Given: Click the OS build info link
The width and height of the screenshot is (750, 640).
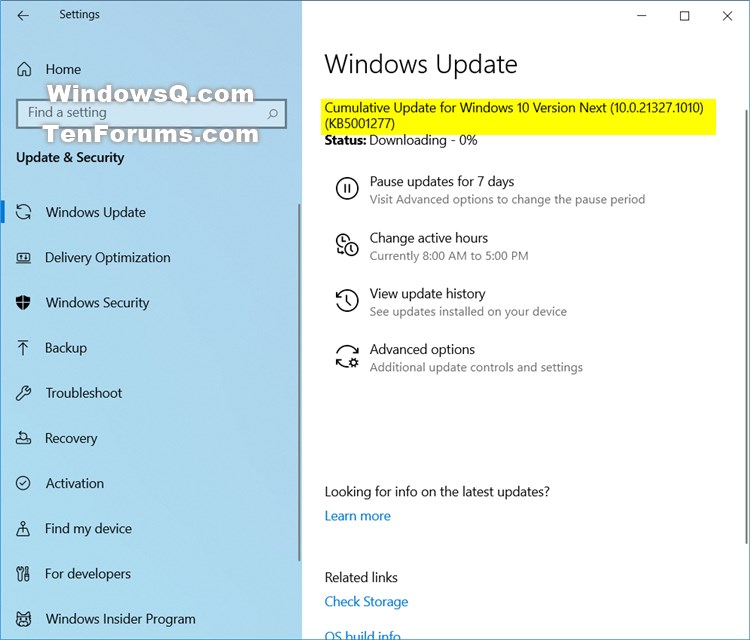Looking at the screenshot, I should 363,635.
